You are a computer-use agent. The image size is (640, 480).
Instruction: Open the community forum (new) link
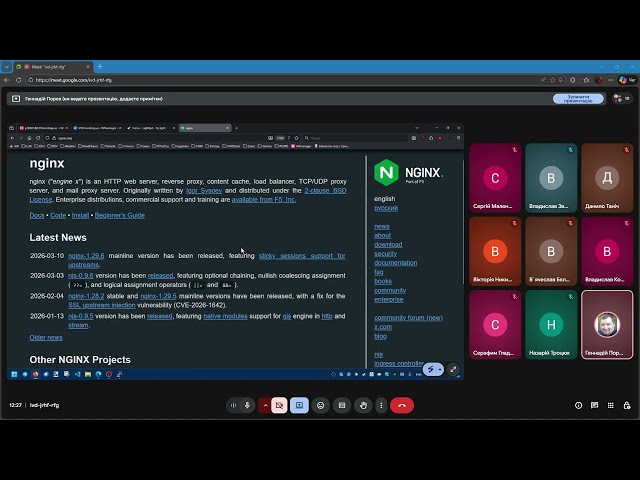(409, 318)
